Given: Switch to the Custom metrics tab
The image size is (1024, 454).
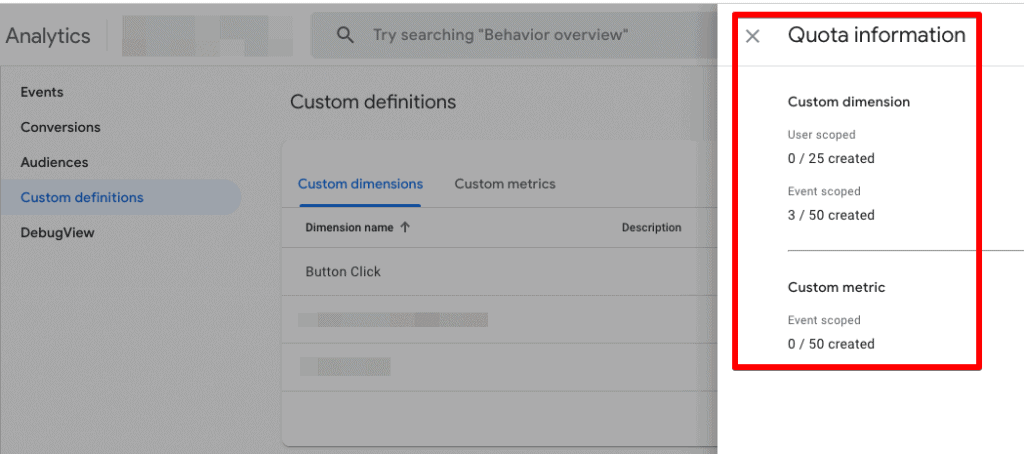Looking at the screenshot, I should pyautogui.click(x=504, y=184).
